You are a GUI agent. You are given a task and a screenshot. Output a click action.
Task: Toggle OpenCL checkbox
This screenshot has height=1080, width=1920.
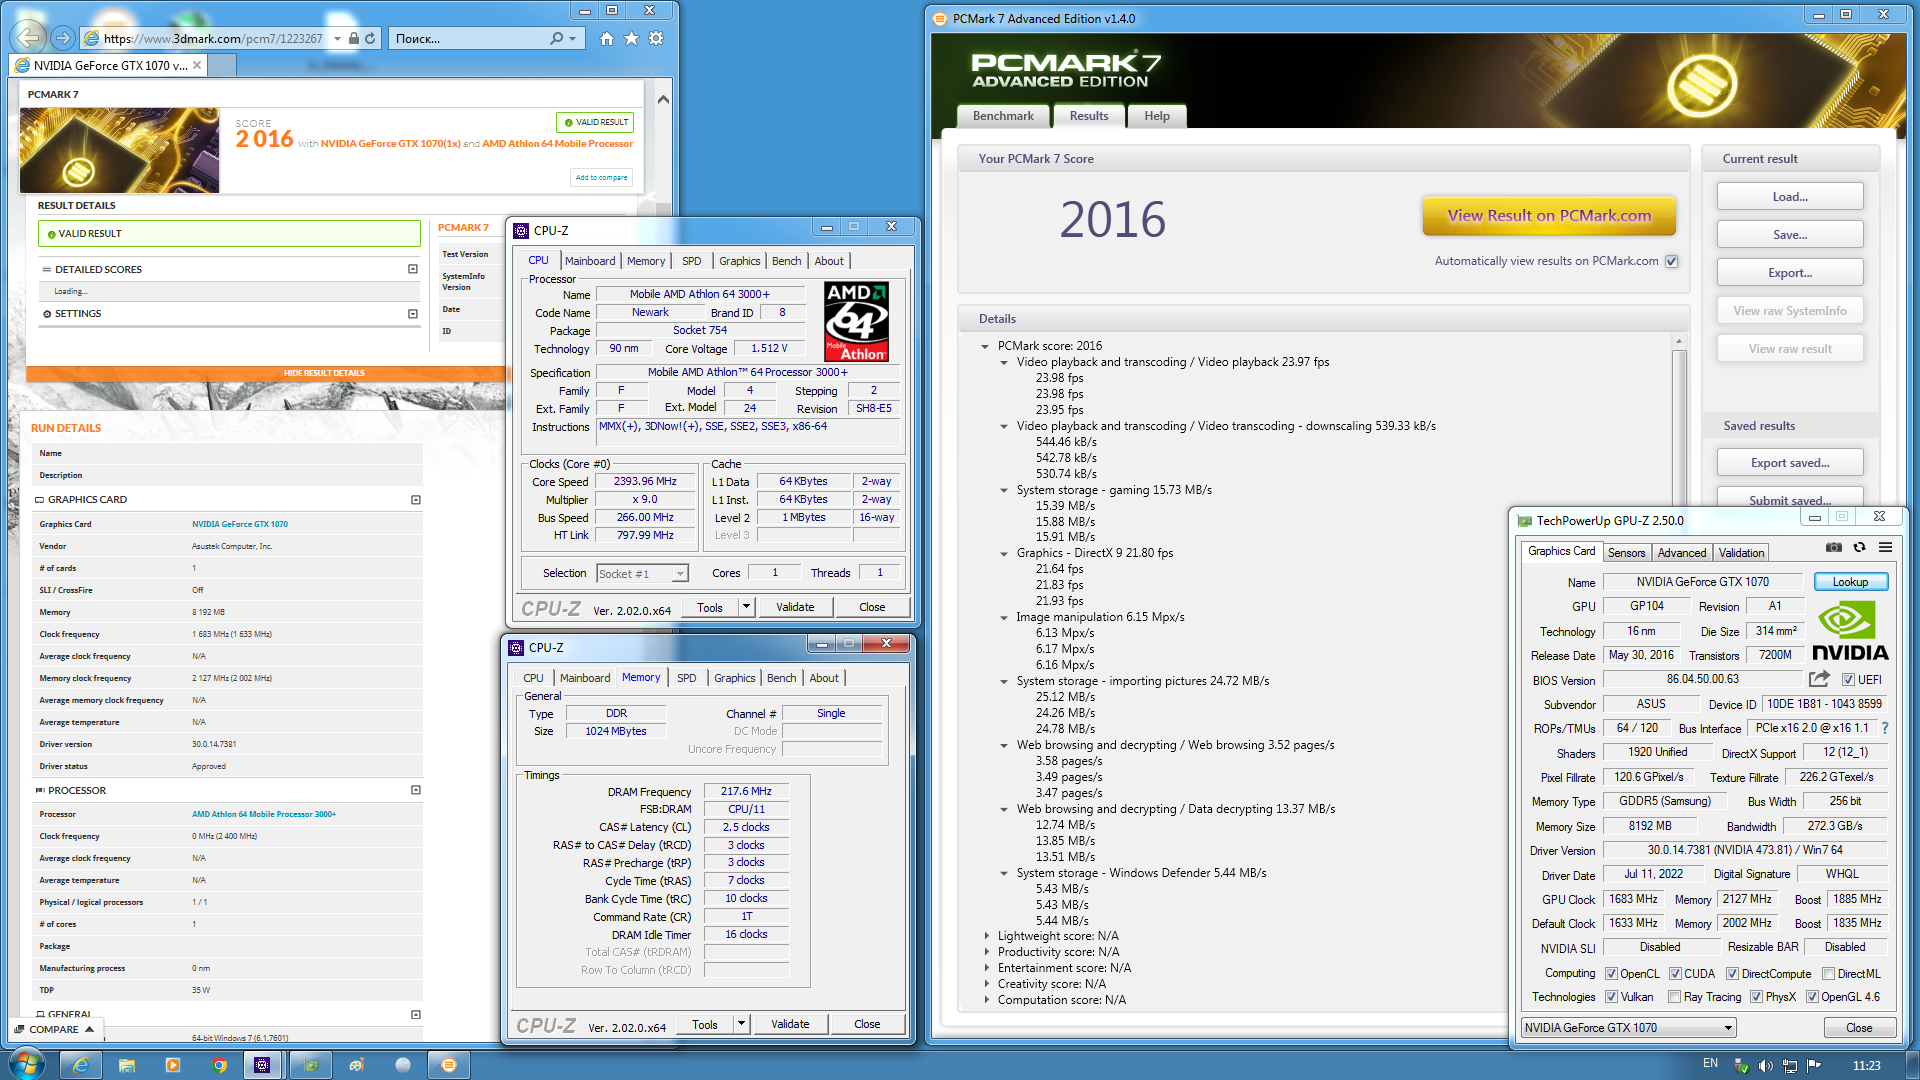click(x=1611, y=973)
